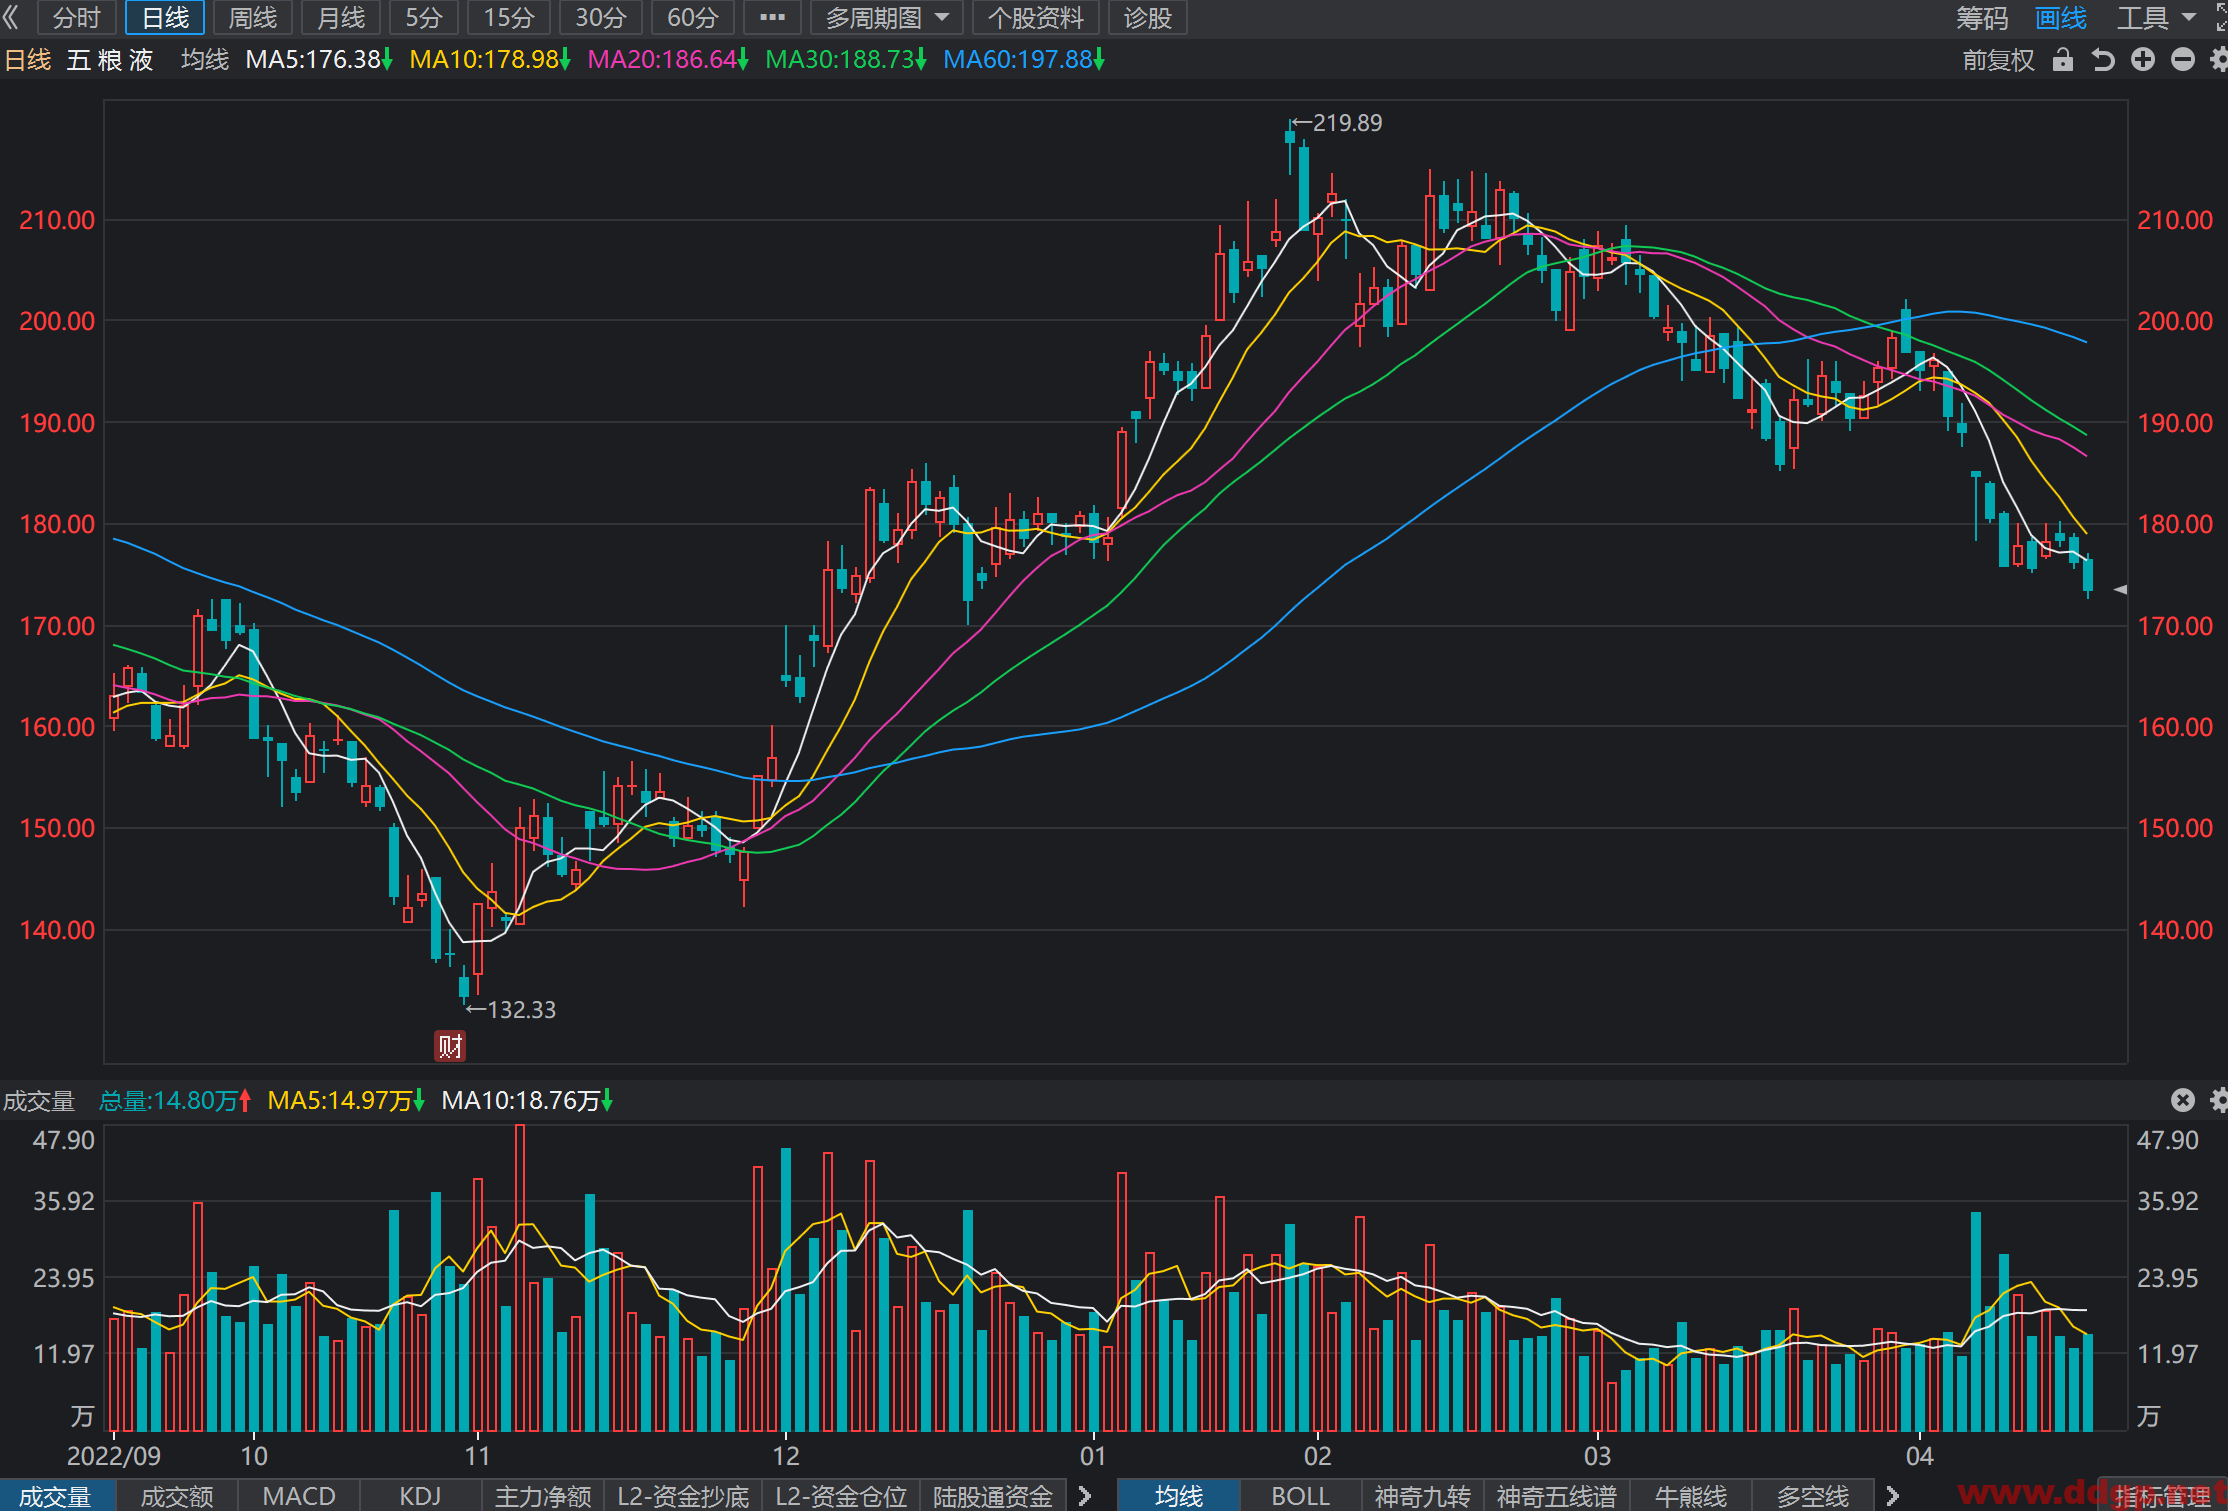Select the MACD indicator tab
The width and height of the screenshot is (2228, 1511).
(298, 1496)
